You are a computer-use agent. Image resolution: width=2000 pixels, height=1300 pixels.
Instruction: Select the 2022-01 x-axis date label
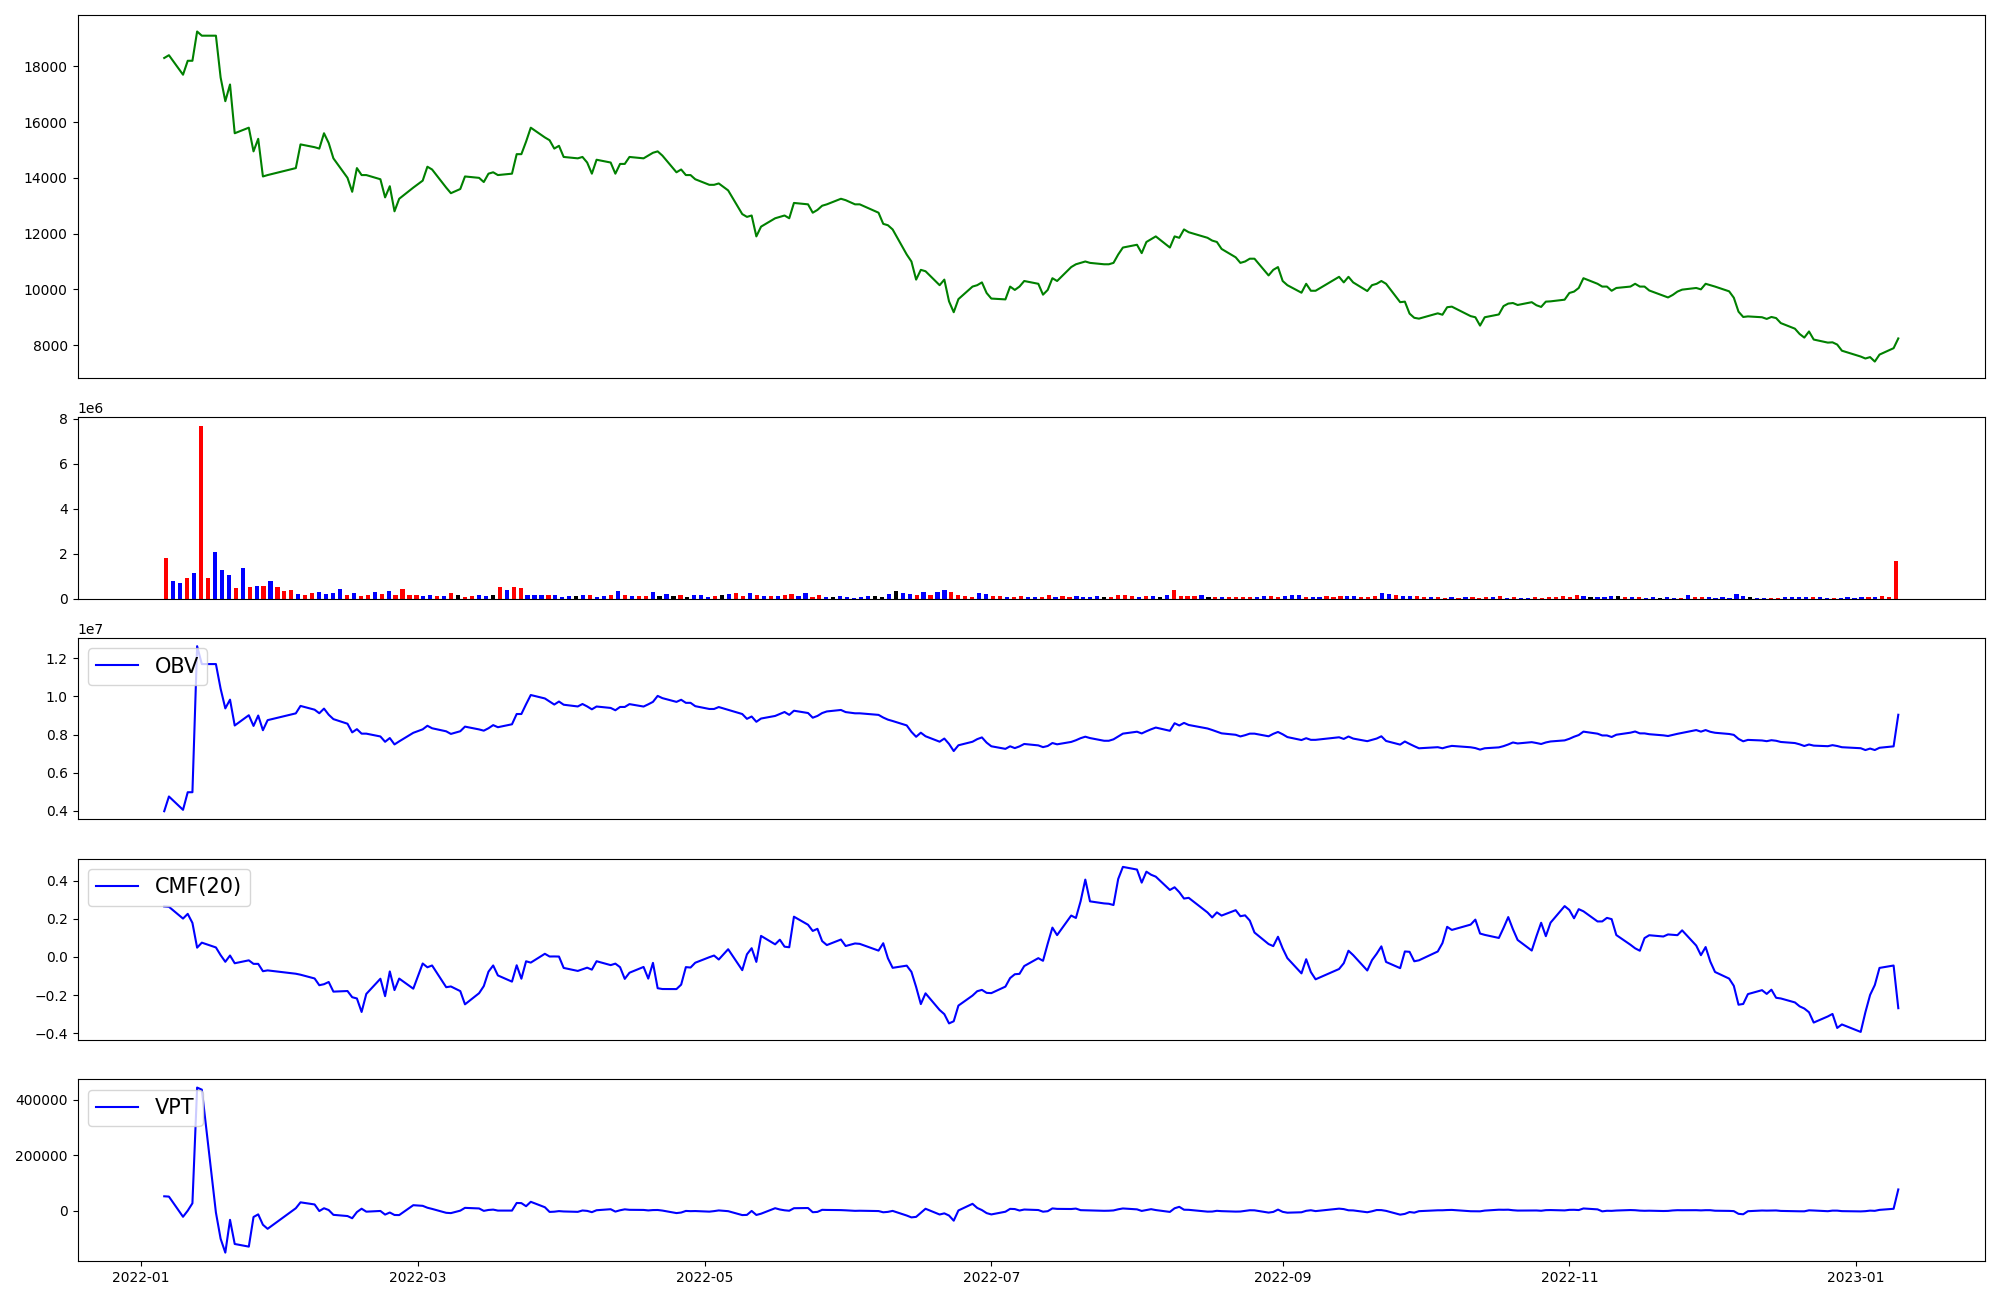pyautogui.click(x=140, y=1277)
